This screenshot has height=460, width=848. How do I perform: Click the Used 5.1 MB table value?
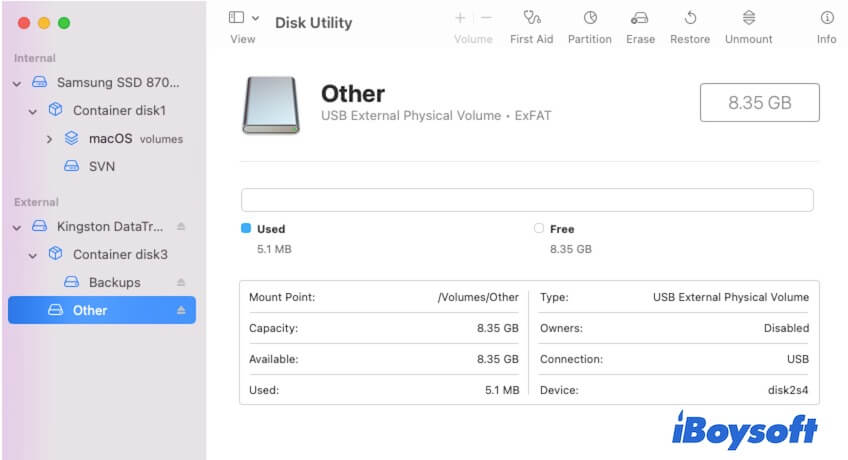coord(502,390)
